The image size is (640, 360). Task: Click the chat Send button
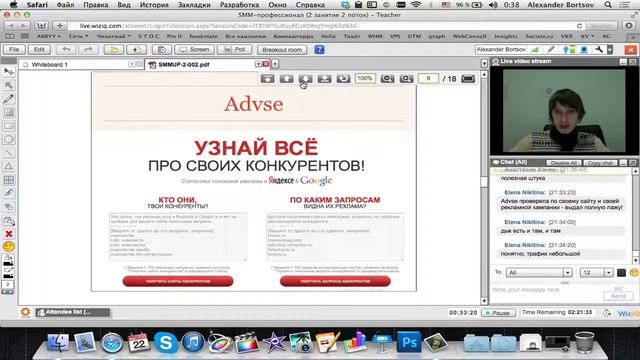(x=618, y=296)
